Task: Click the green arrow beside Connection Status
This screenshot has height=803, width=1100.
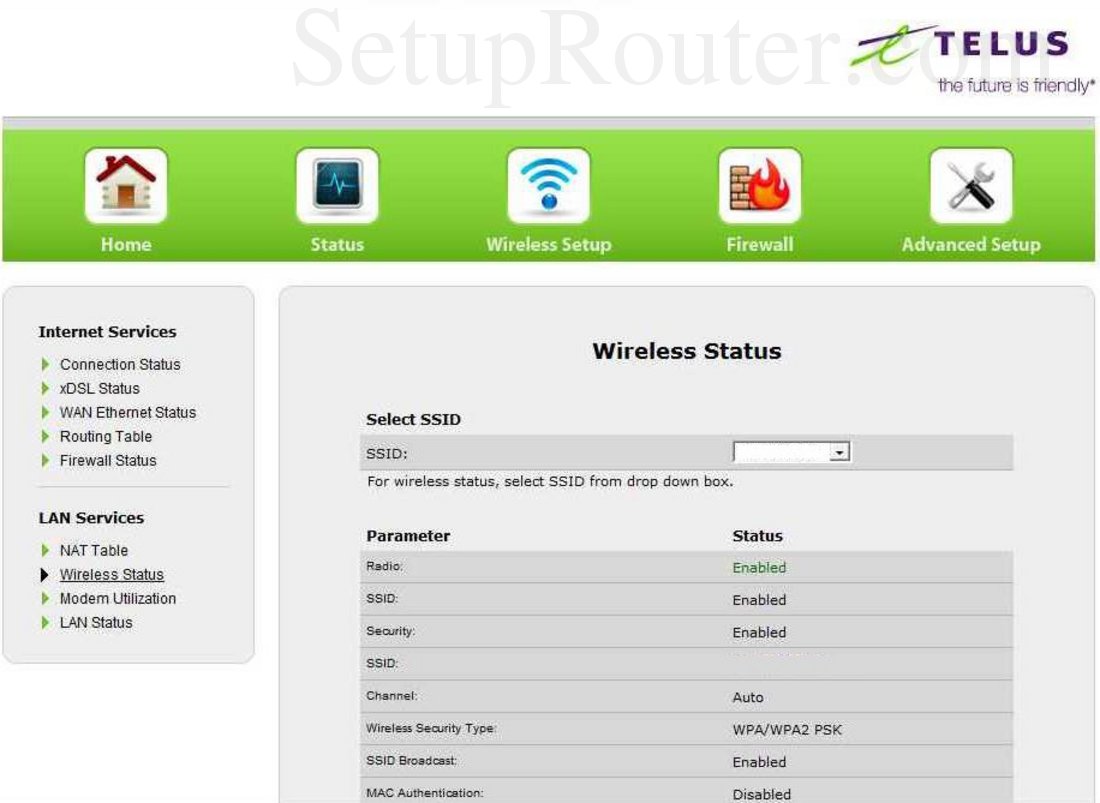Action: pos(45,364)
